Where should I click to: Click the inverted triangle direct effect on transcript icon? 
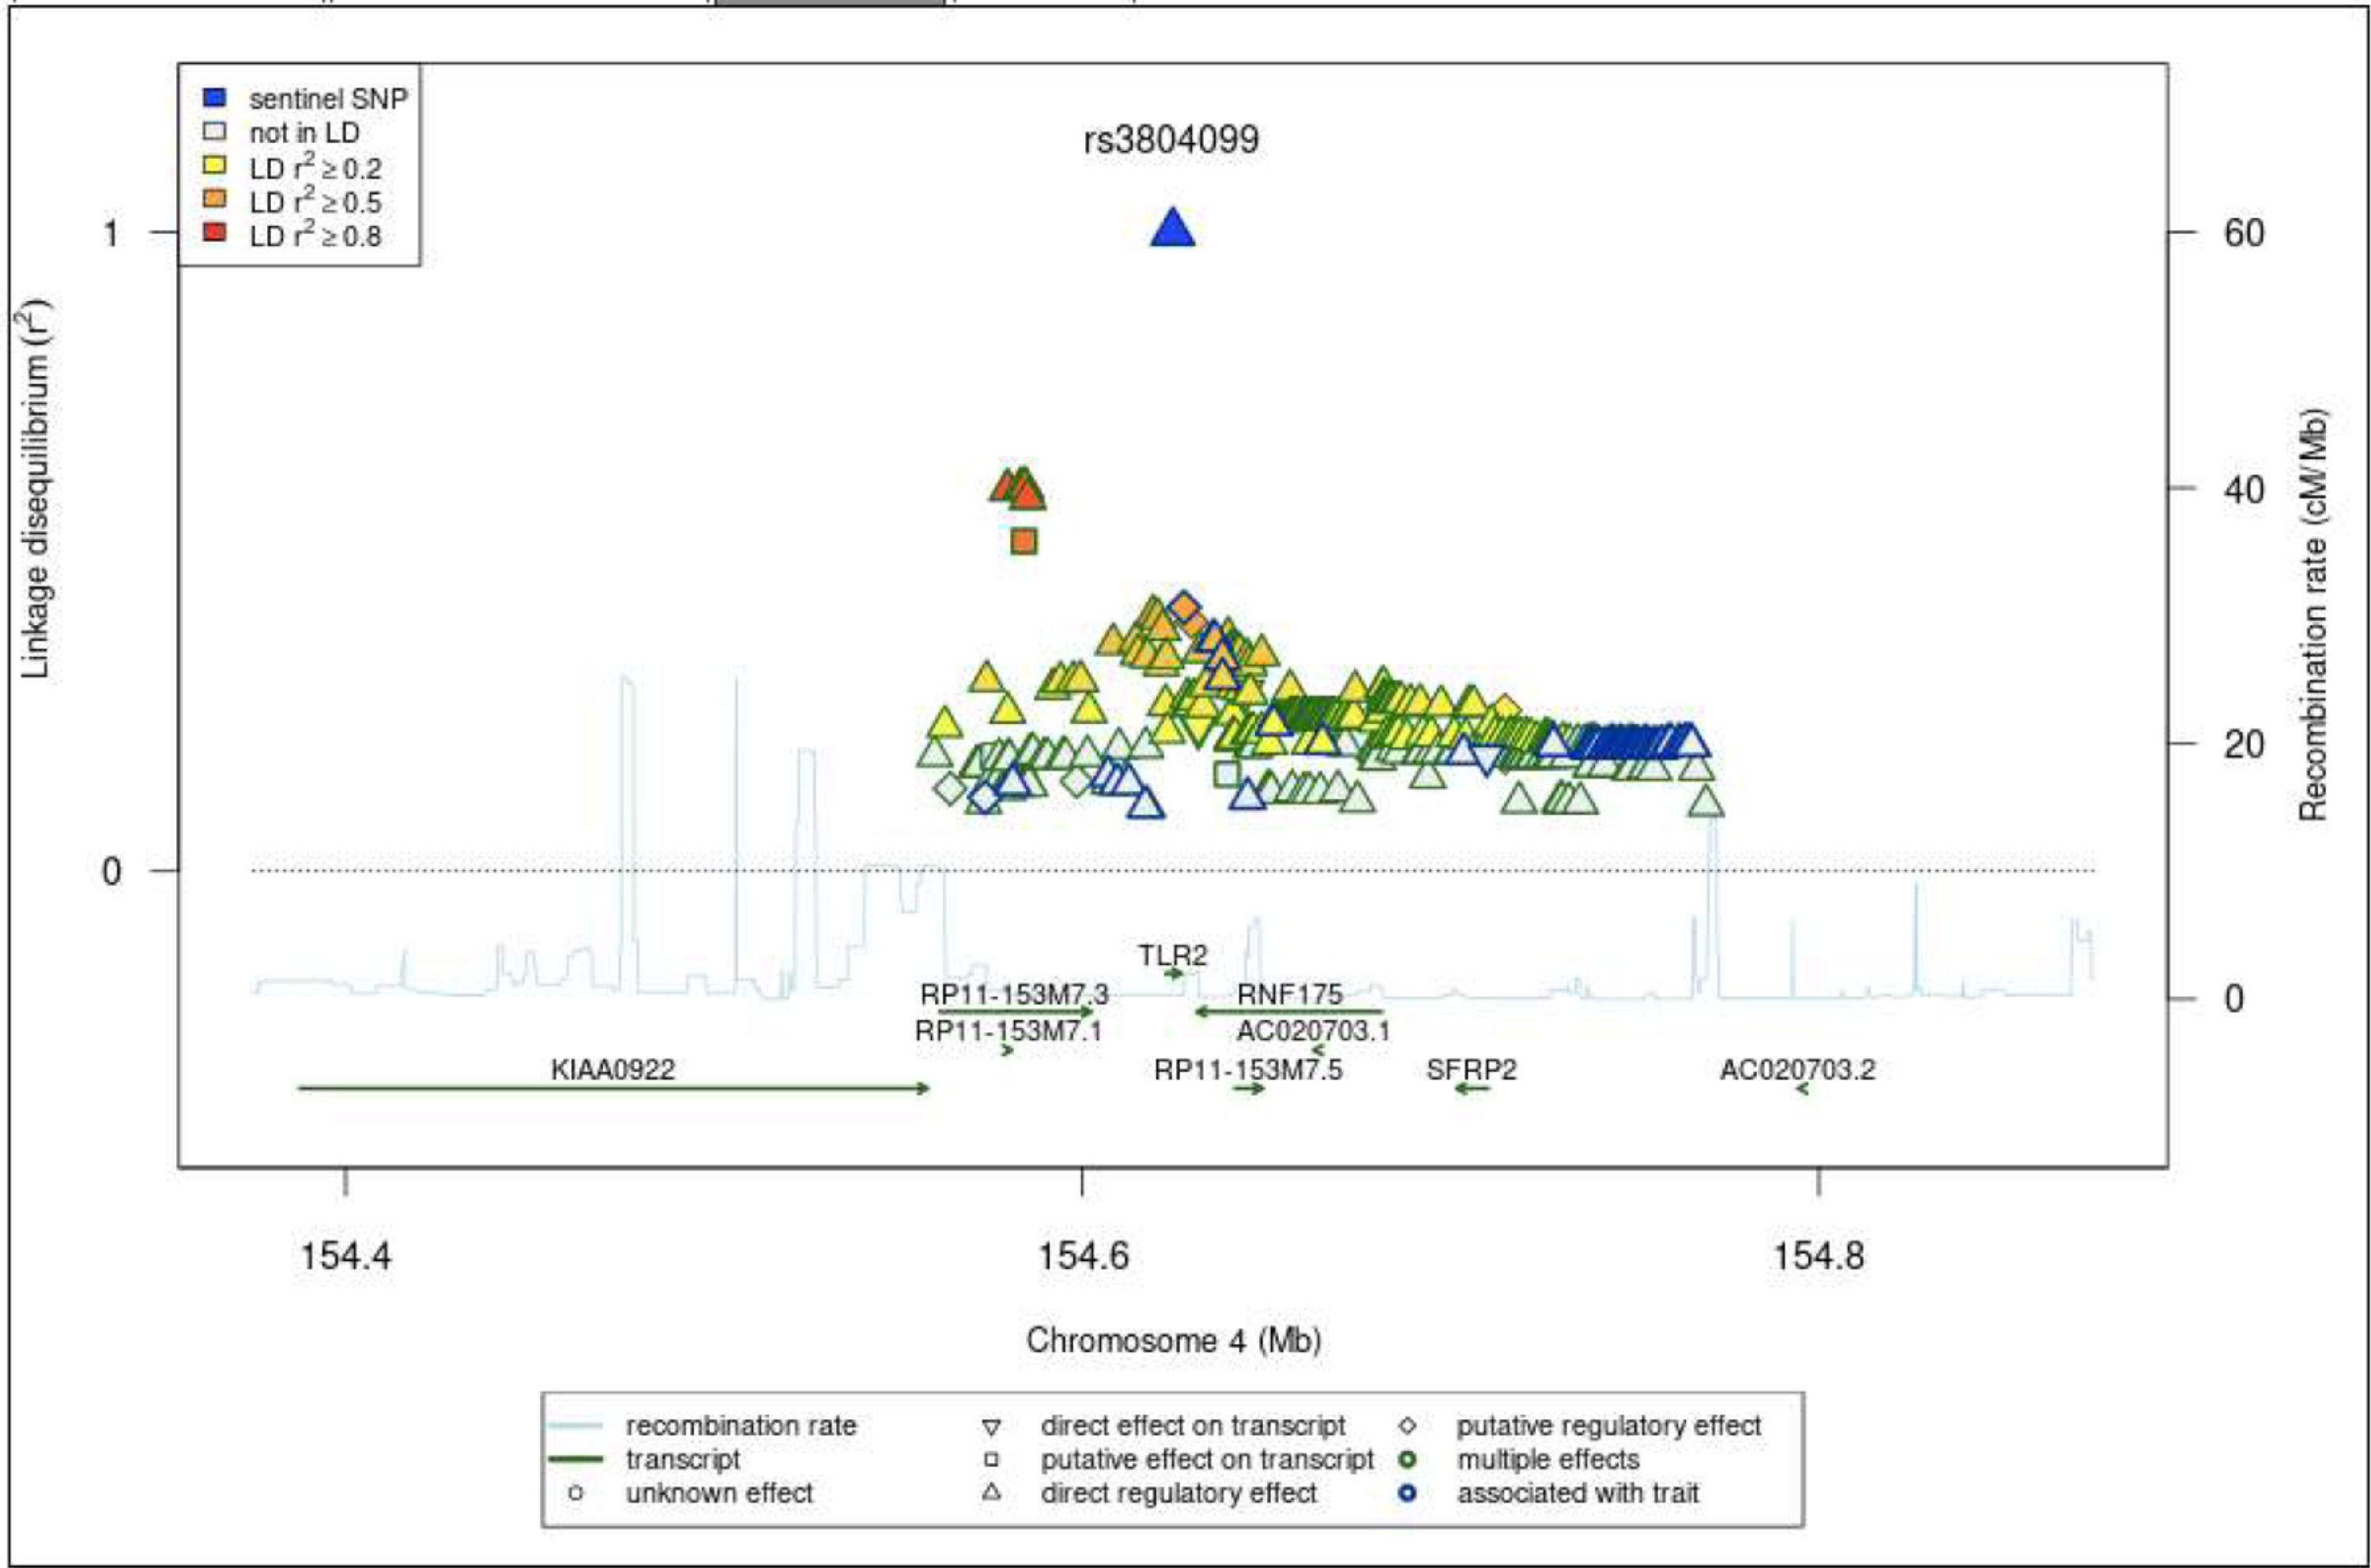pyautogui.click(x=991, y=1427)
